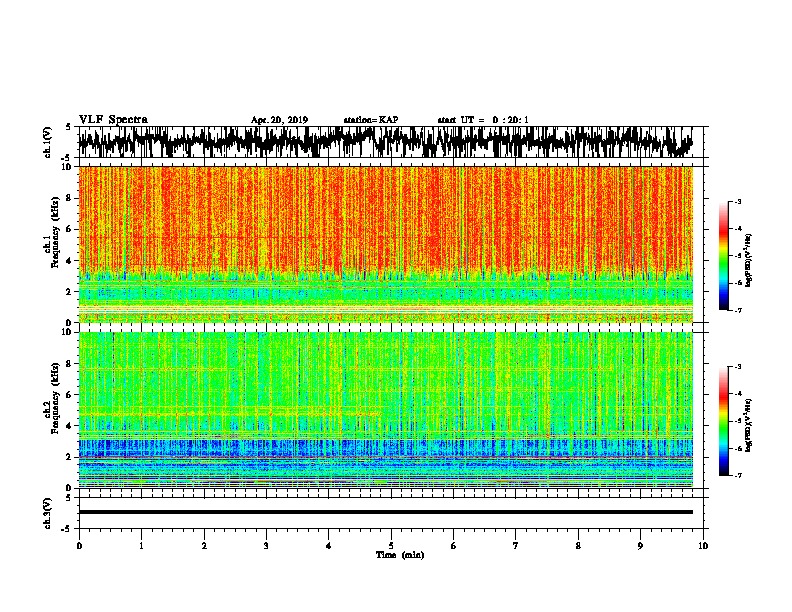Click time axis tick label "5"
The height and width of the screenshot is (612, 792).
pyautogui.click(x=391, y=546)
